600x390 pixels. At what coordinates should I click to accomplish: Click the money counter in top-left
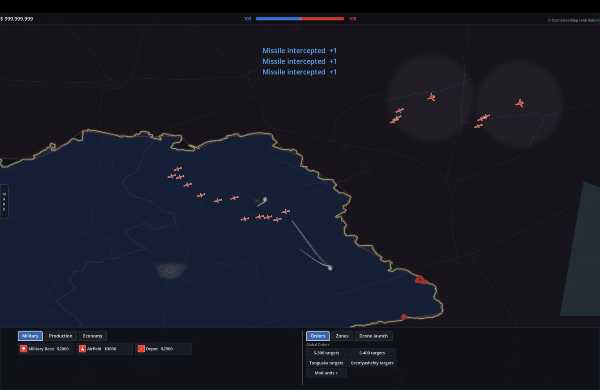pyautogui.click(x=17, y=19)
